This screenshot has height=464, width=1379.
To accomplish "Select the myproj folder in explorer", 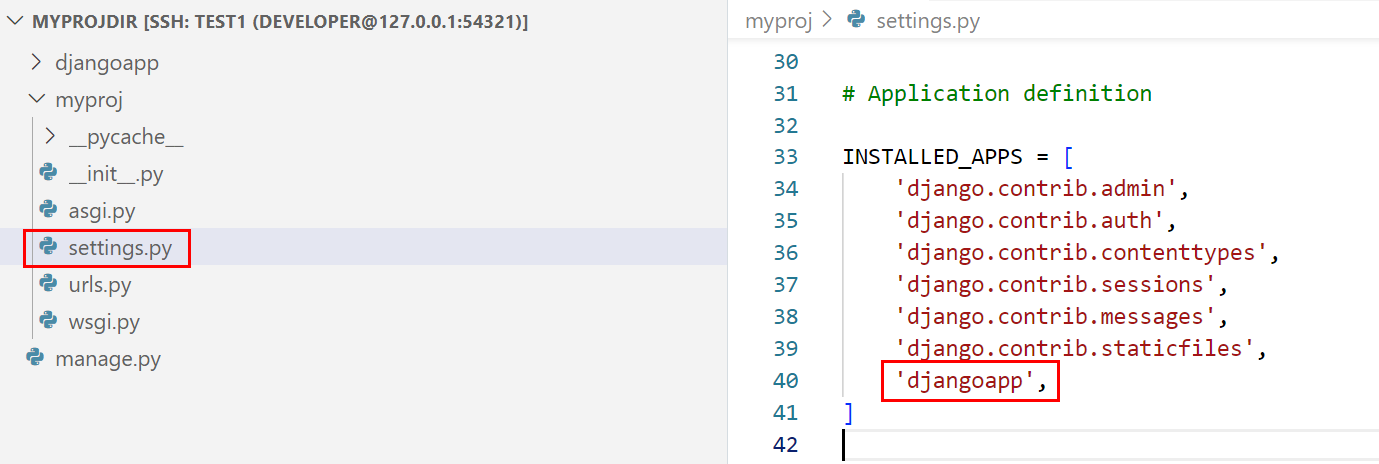I will click(89, 100).
